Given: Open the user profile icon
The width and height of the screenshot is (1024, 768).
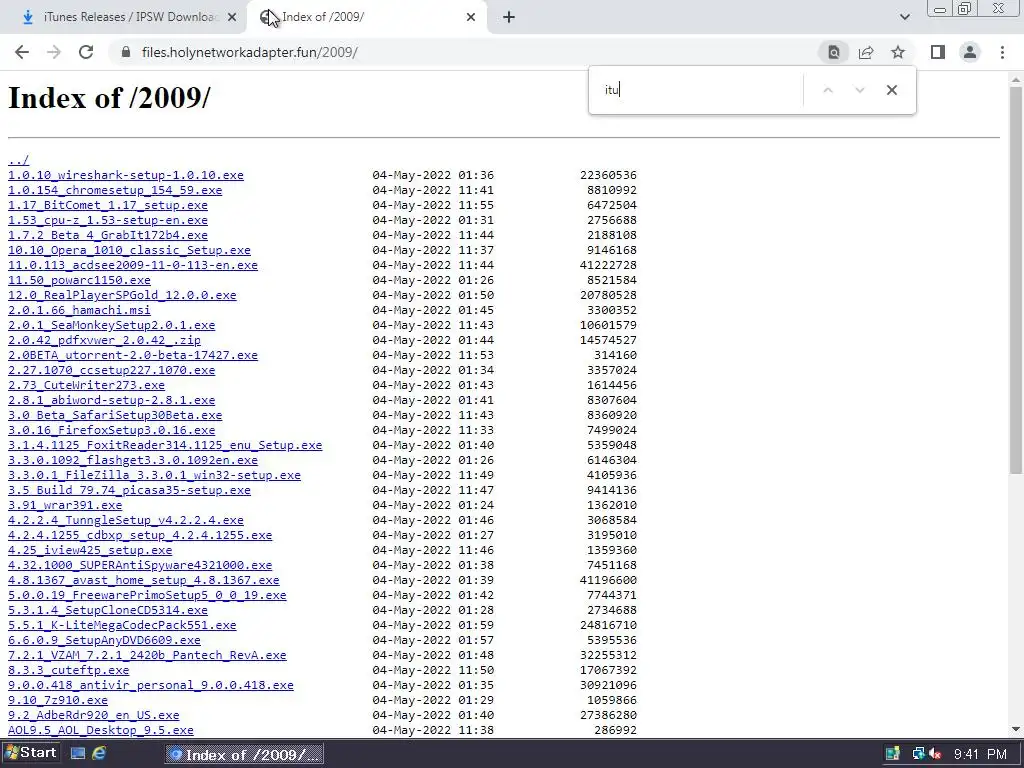Looking at the screenshot, I should [970, 52].
